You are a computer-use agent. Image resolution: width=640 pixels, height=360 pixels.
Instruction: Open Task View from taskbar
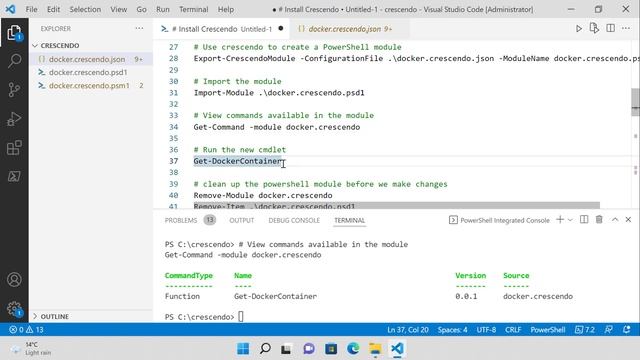(x=286, y=349)
